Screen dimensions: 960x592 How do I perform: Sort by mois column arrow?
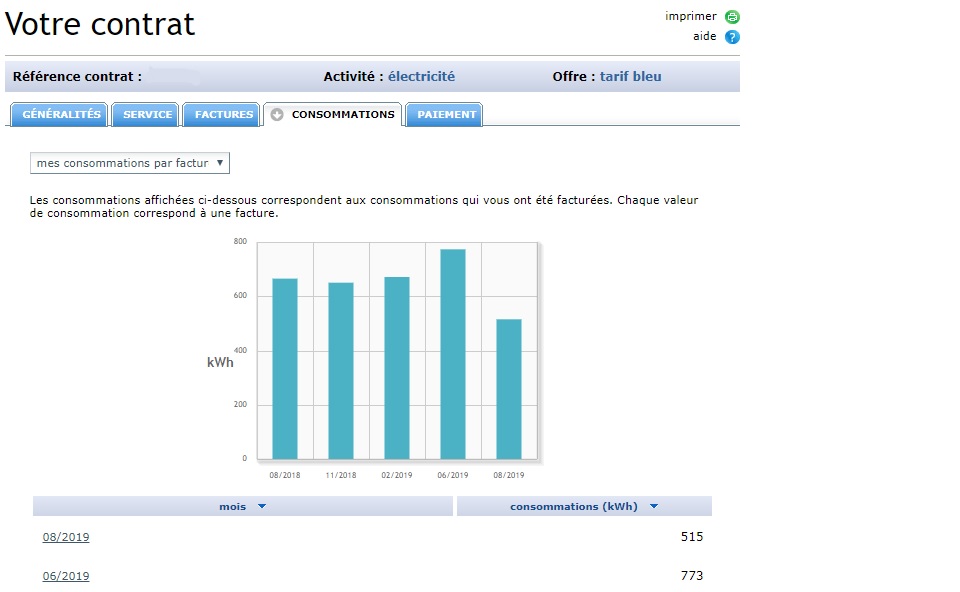[262, 507]
